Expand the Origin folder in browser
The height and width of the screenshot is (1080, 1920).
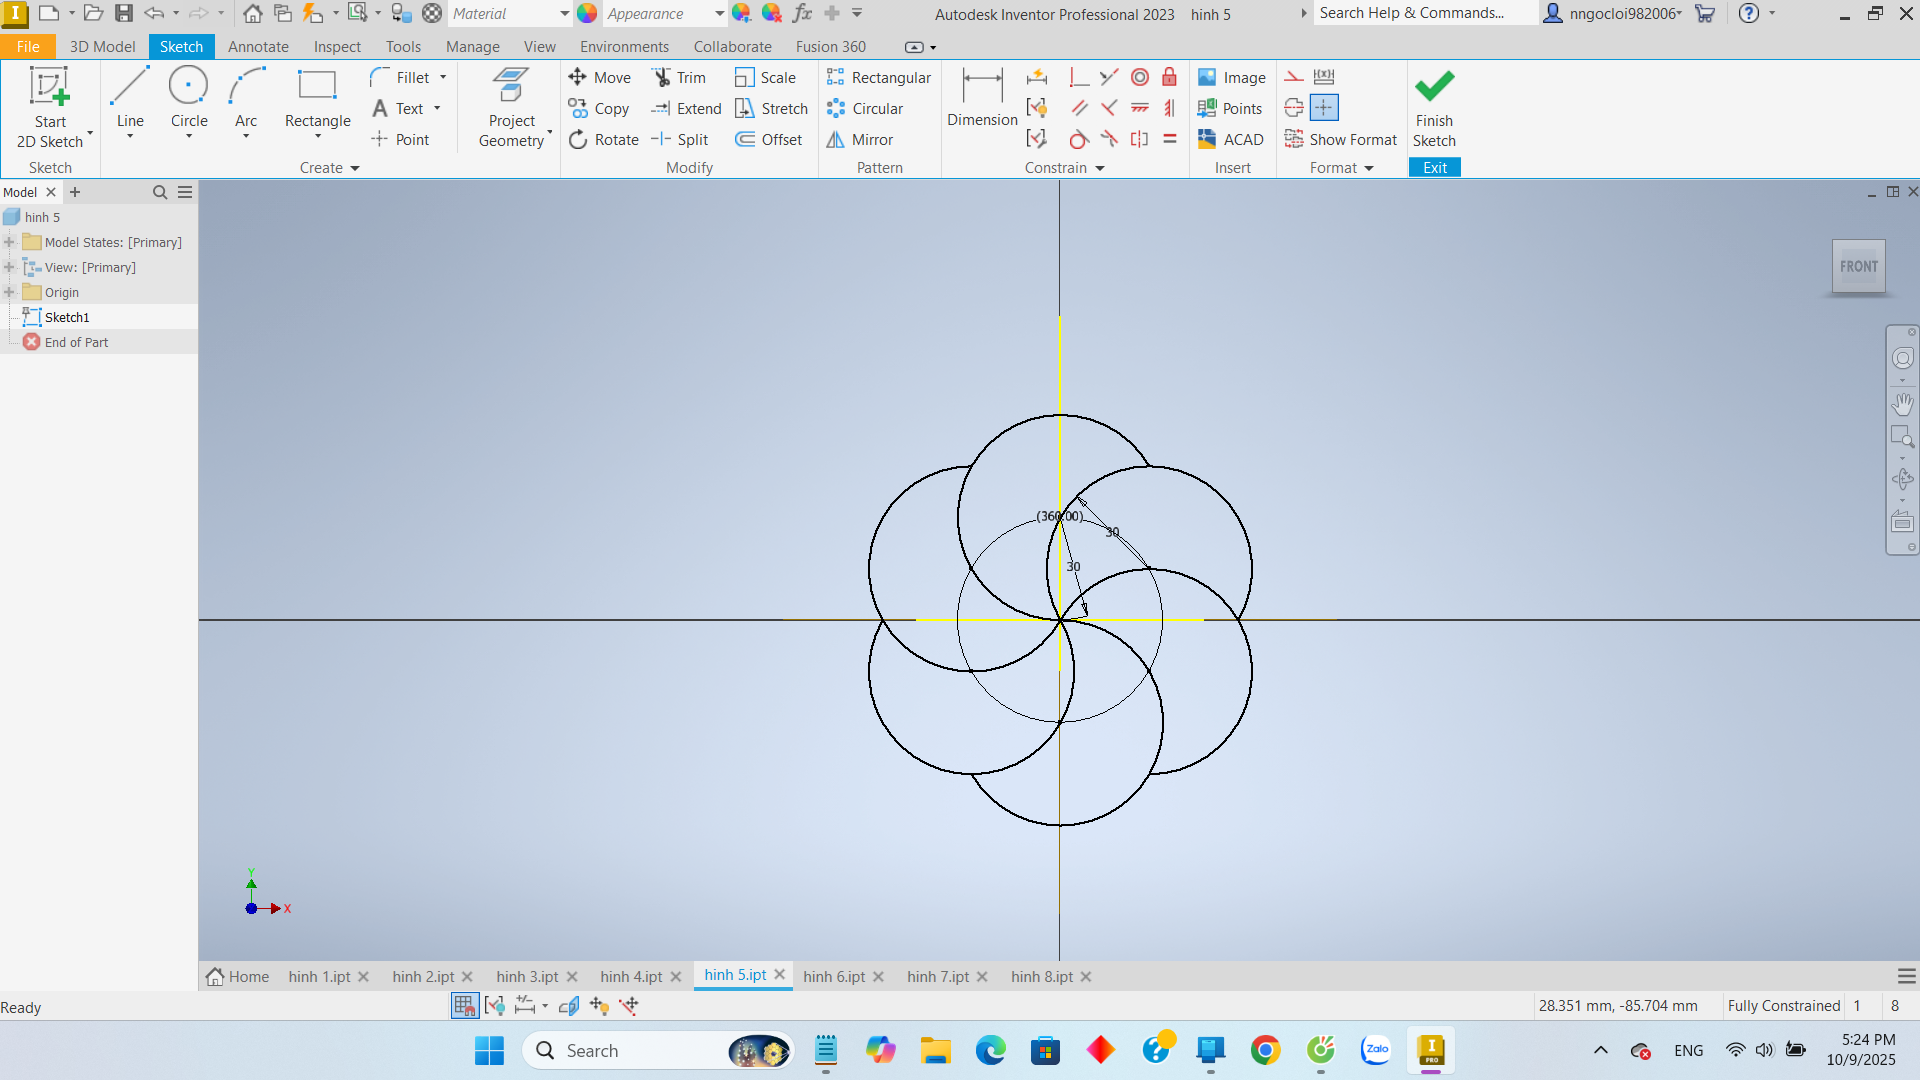(x=10, y=293)
